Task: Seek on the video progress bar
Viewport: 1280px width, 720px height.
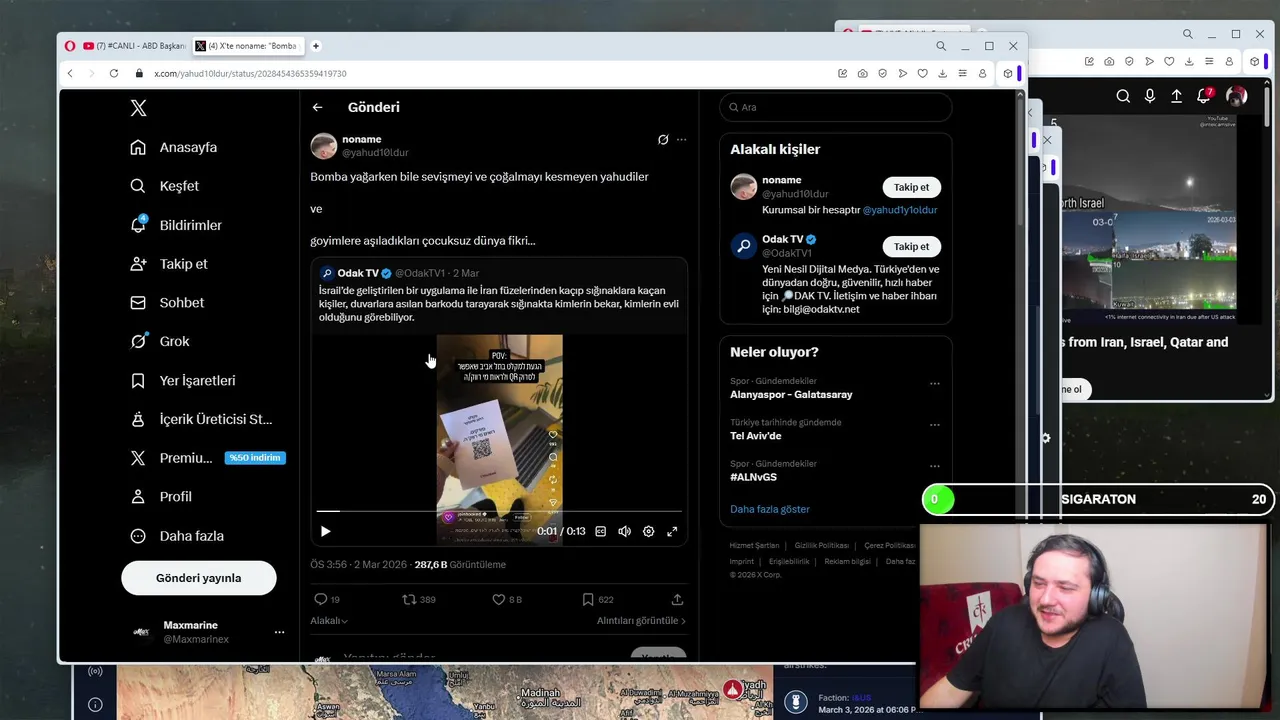Action: [x=498, y=511]
